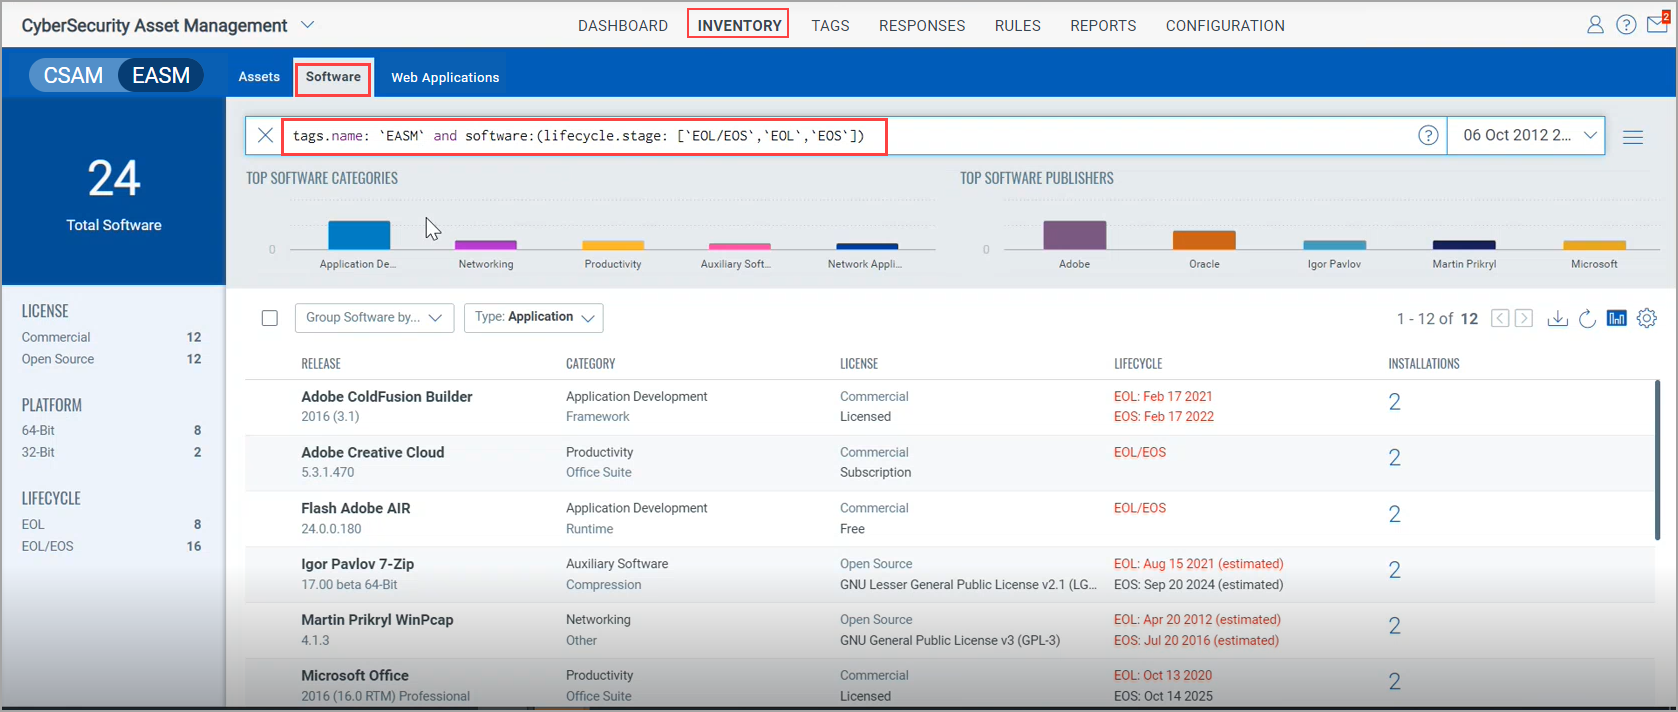Image resolution: width=1678 pixels, height=712 pixels.
Task: Switch to the Software tab
Action: tap(333, 77)
